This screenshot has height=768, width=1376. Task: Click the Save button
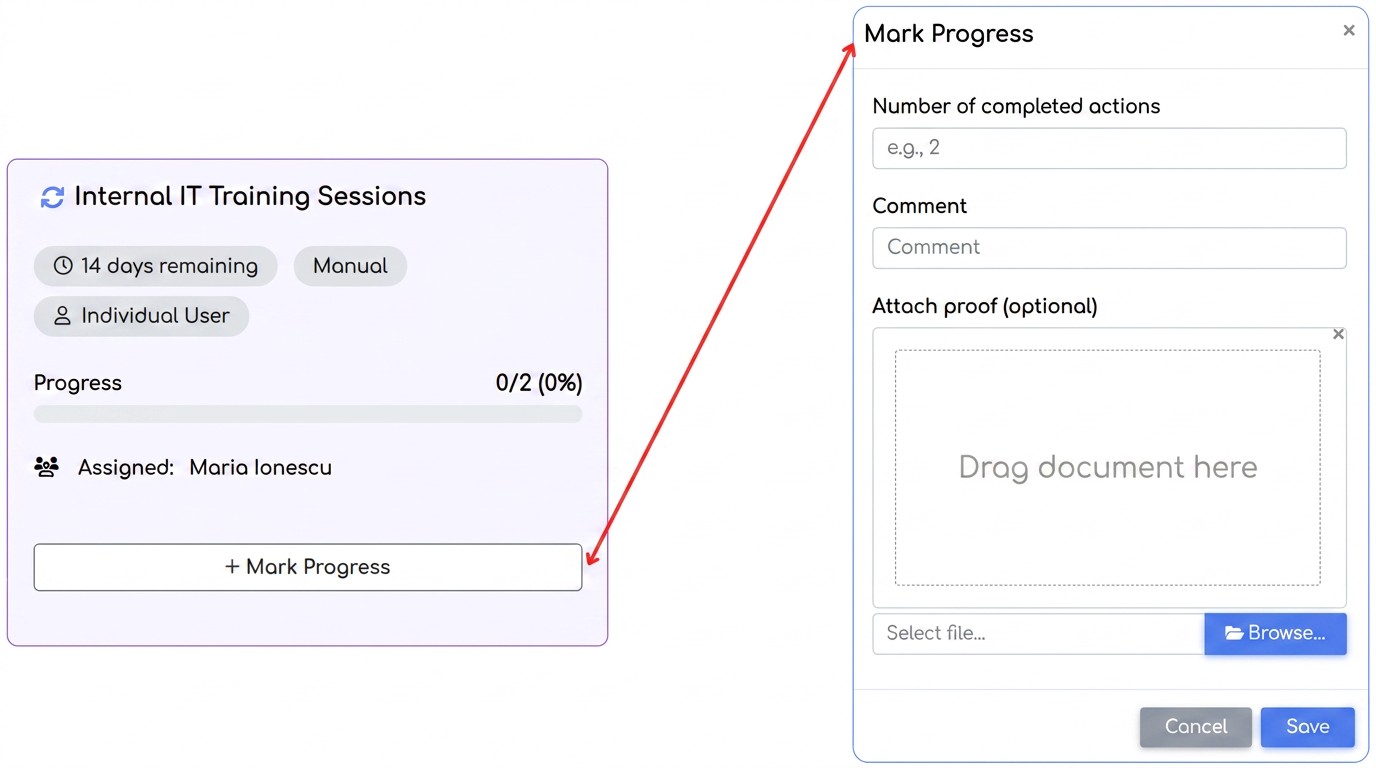click(1308, 727)
